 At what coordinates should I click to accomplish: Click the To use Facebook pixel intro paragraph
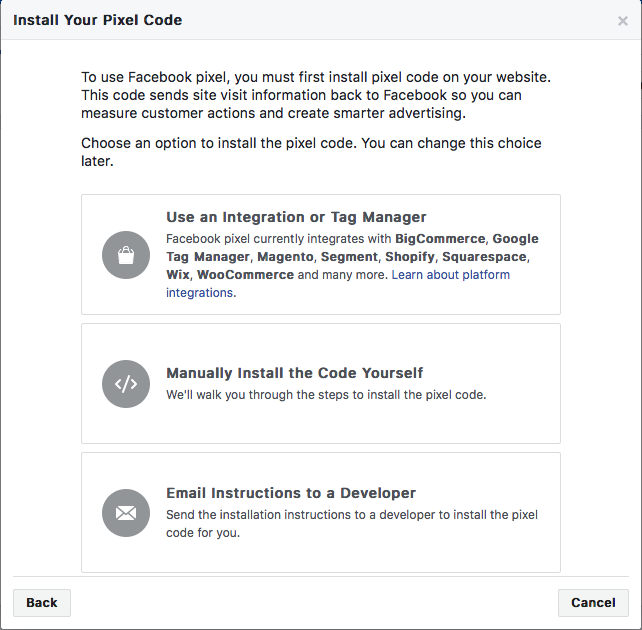316,95
